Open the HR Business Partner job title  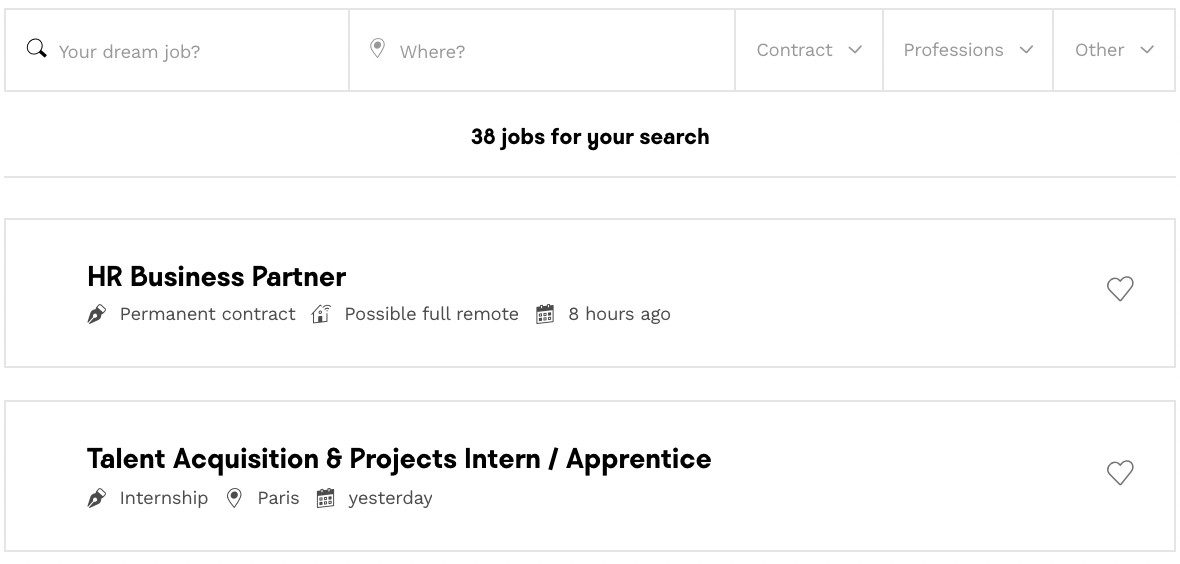point(216,277)
